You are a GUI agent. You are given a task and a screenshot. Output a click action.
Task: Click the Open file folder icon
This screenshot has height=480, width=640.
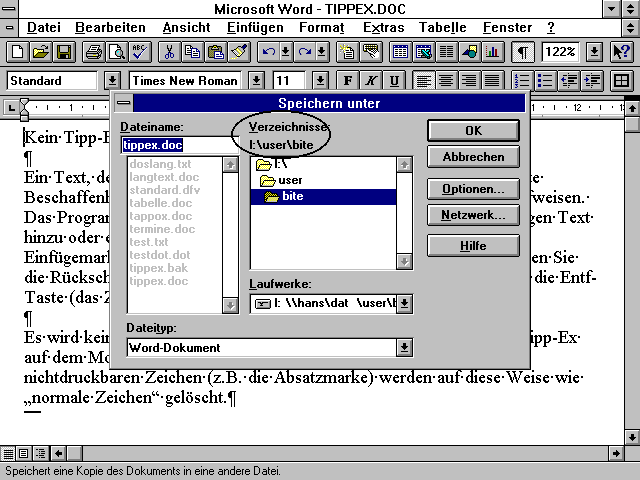[40, 52]
